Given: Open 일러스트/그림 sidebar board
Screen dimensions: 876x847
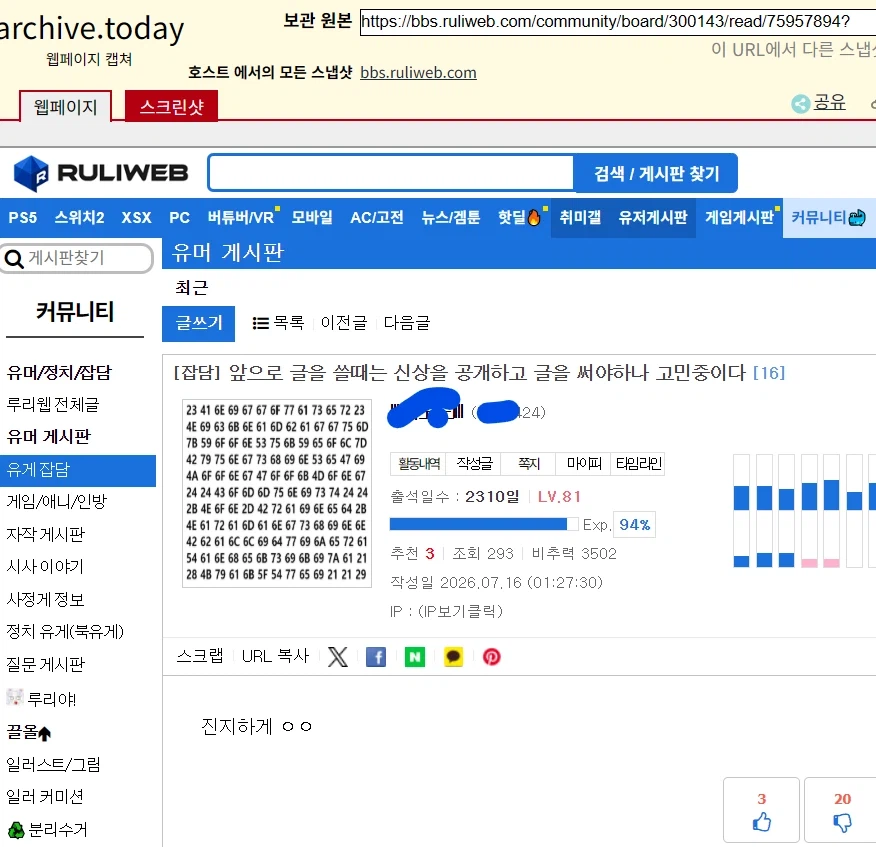Looking at the screenshot, I should tap(53, 764).
